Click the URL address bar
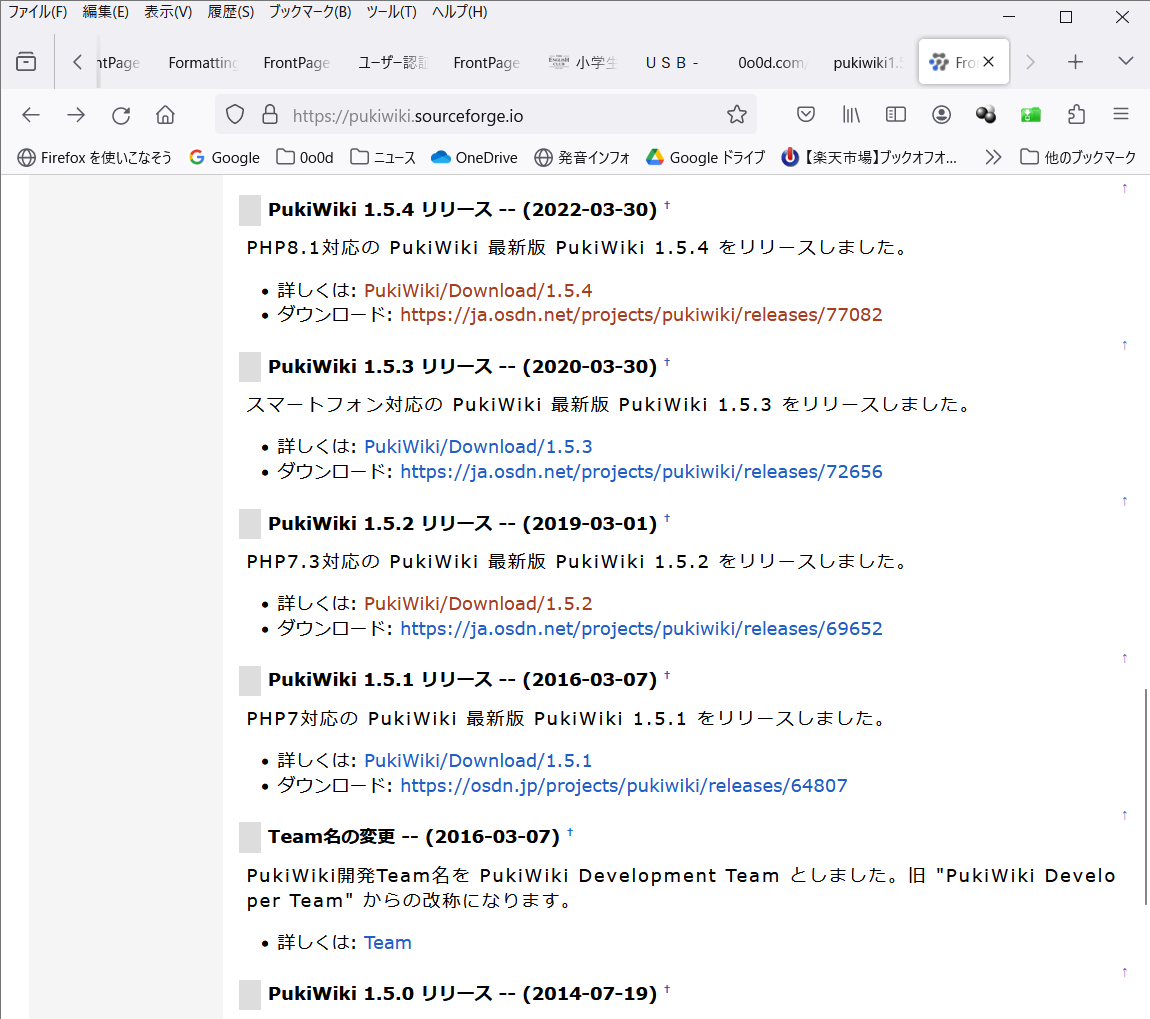 [500, 115]
